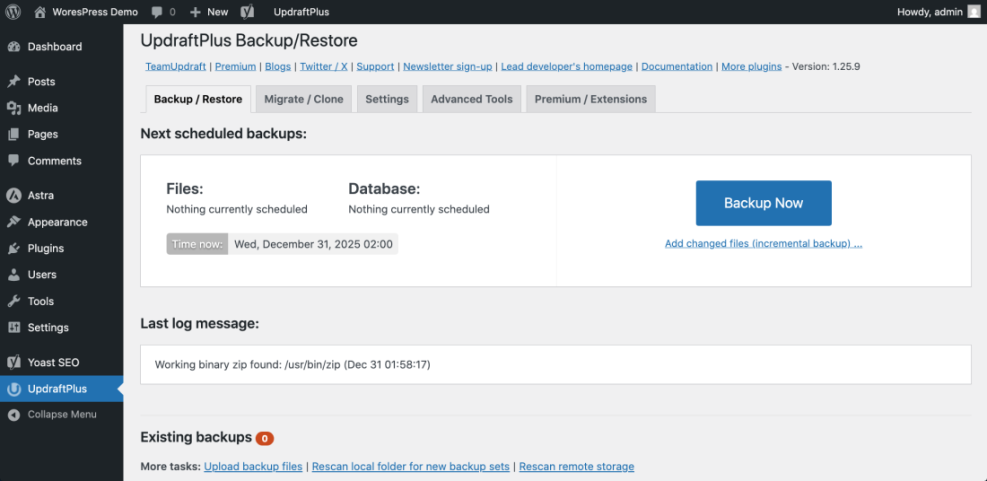The image size is (987, 481).
Task: Open the Yoast icon in admin bar
Action: point(249,11)
